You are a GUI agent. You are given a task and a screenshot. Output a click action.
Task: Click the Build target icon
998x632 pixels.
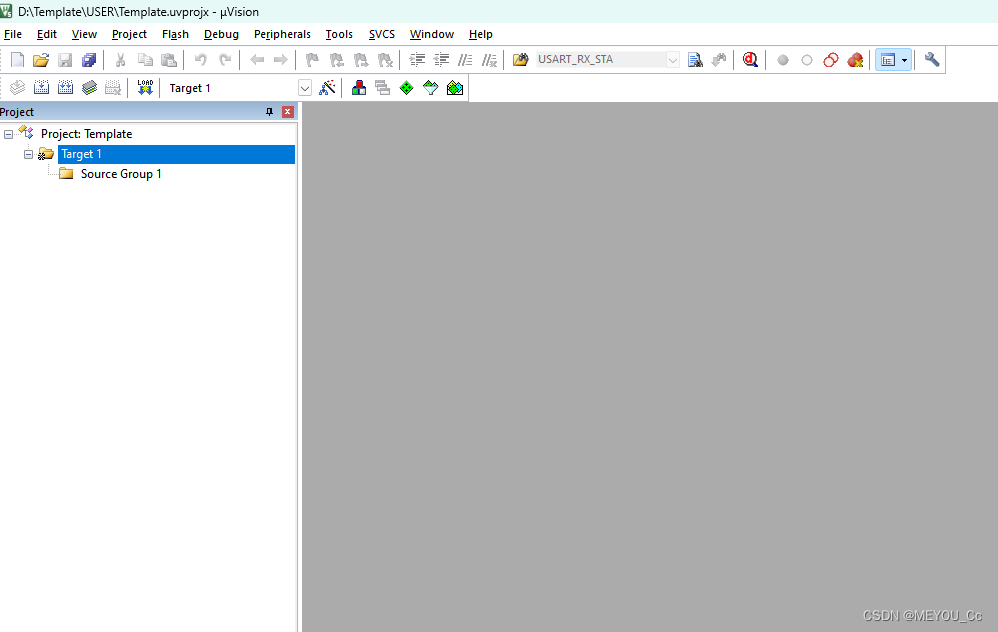pos(41,88)
